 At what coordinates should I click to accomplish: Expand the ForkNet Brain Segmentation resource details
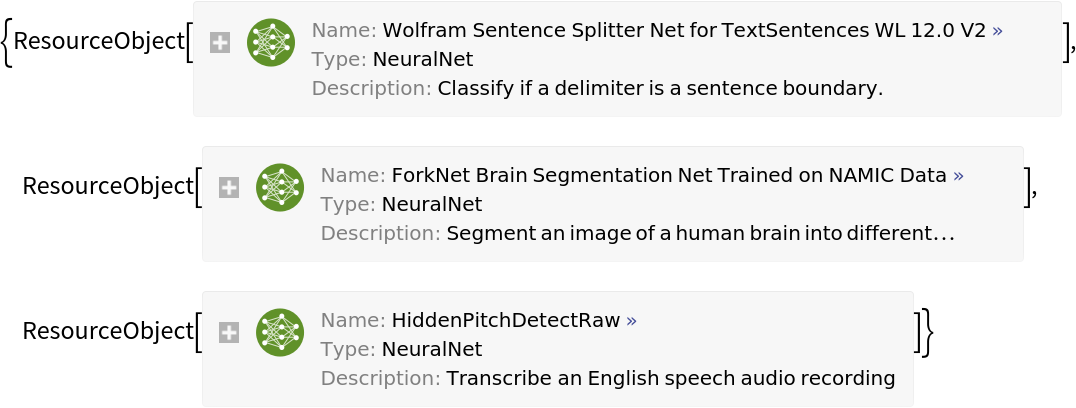click(x=229, y=188)
